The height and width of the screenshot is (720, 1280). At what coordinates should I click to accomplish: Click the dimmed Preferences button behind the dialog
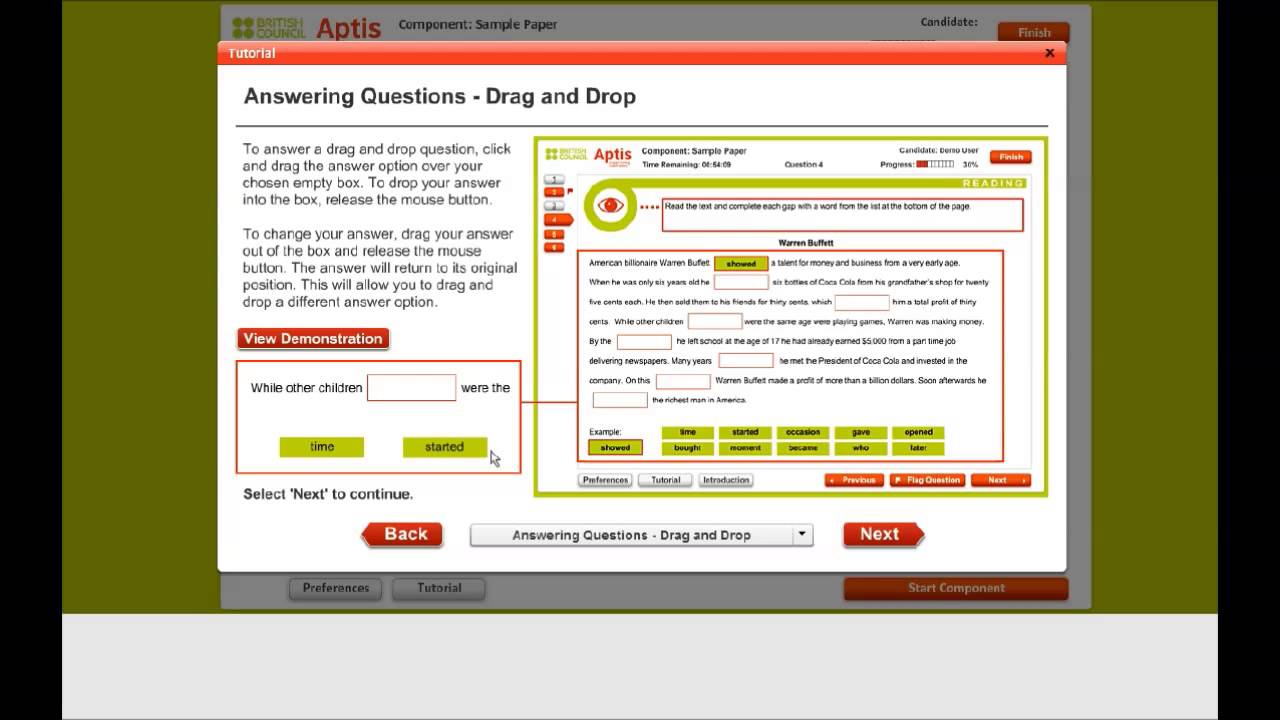click(336, 588)
